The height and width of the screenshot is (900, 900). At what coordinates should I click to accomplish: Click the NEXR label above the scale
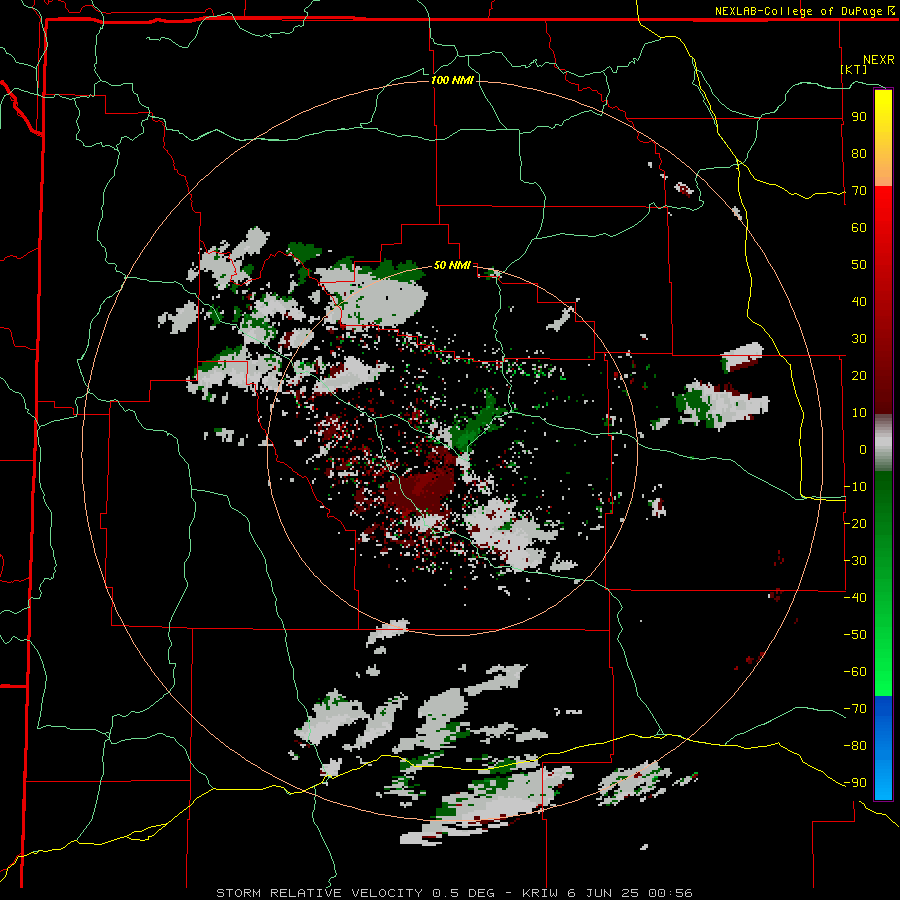(x=879, y=60)
